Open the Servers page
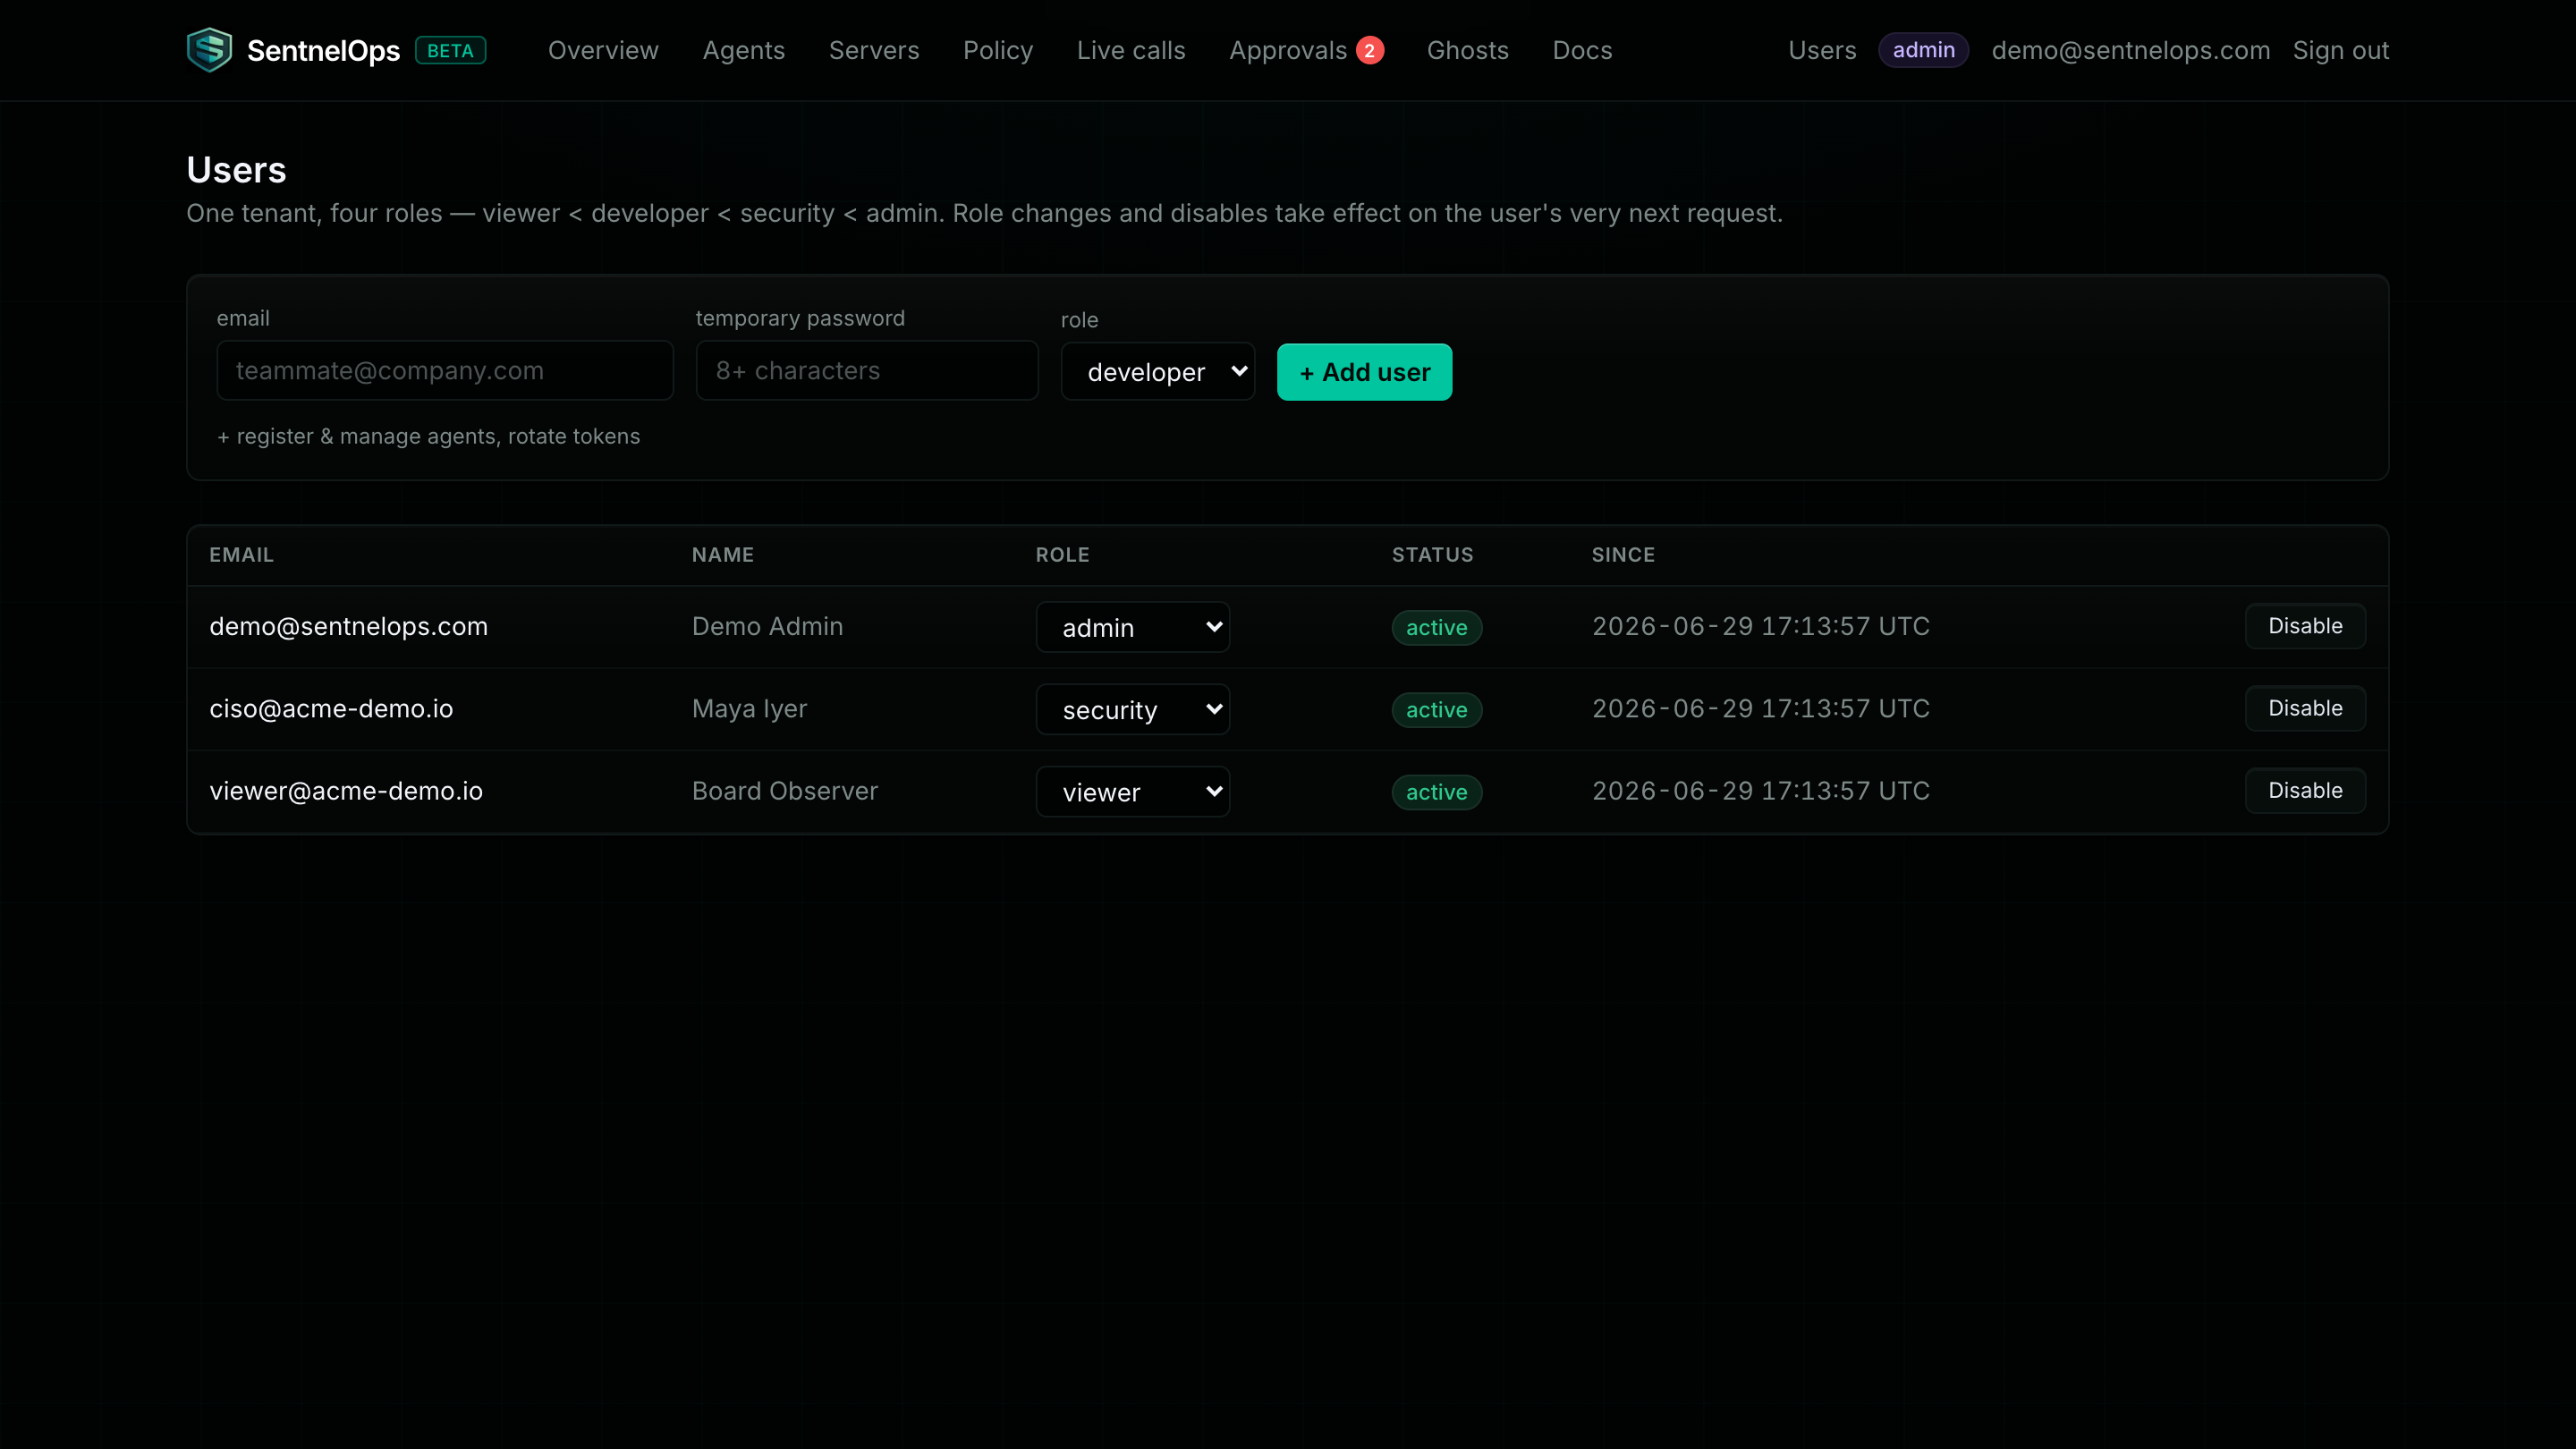This screenshot has width=2576, height=1449. (x=874, y=50)
